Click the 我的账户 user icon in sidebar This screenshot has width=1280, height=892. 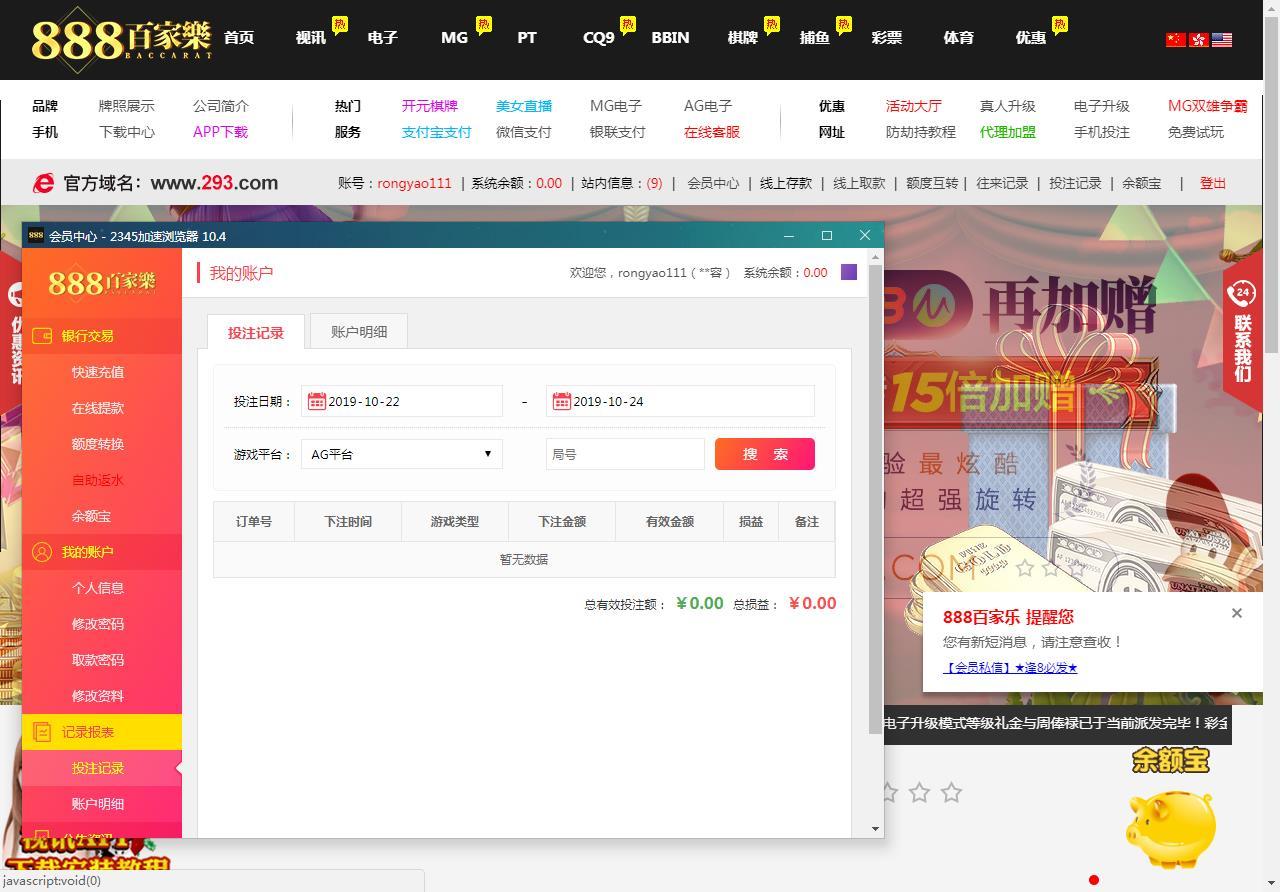pos(42,552)
